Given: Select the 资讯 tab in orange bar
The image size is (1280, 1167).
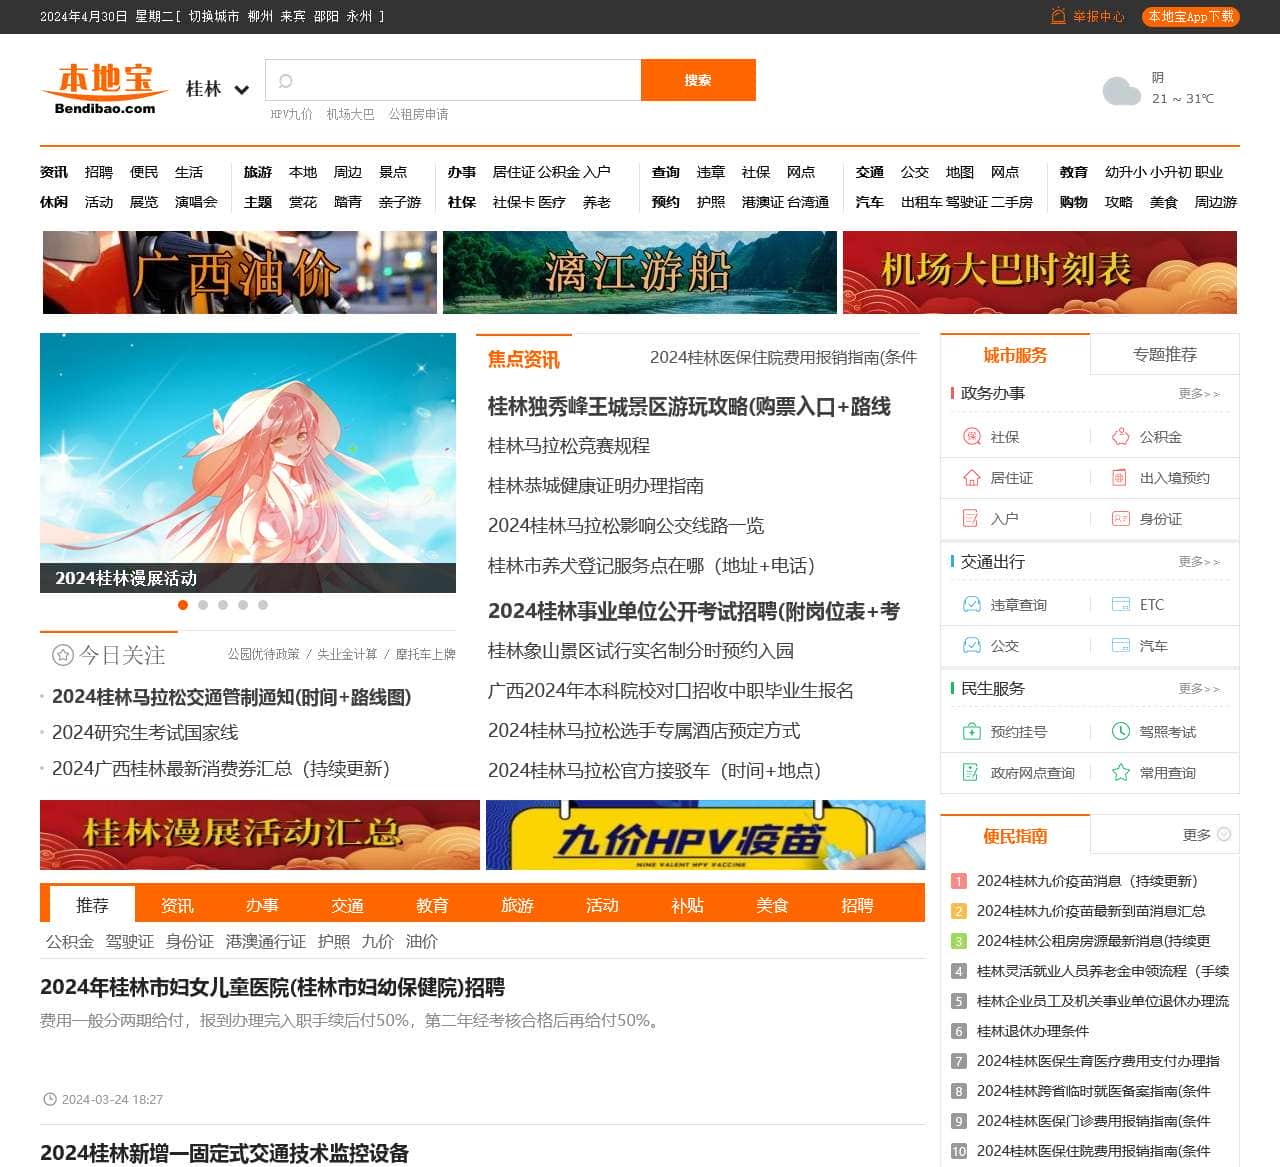Looking at the screenshot, I should pos(177,905).
